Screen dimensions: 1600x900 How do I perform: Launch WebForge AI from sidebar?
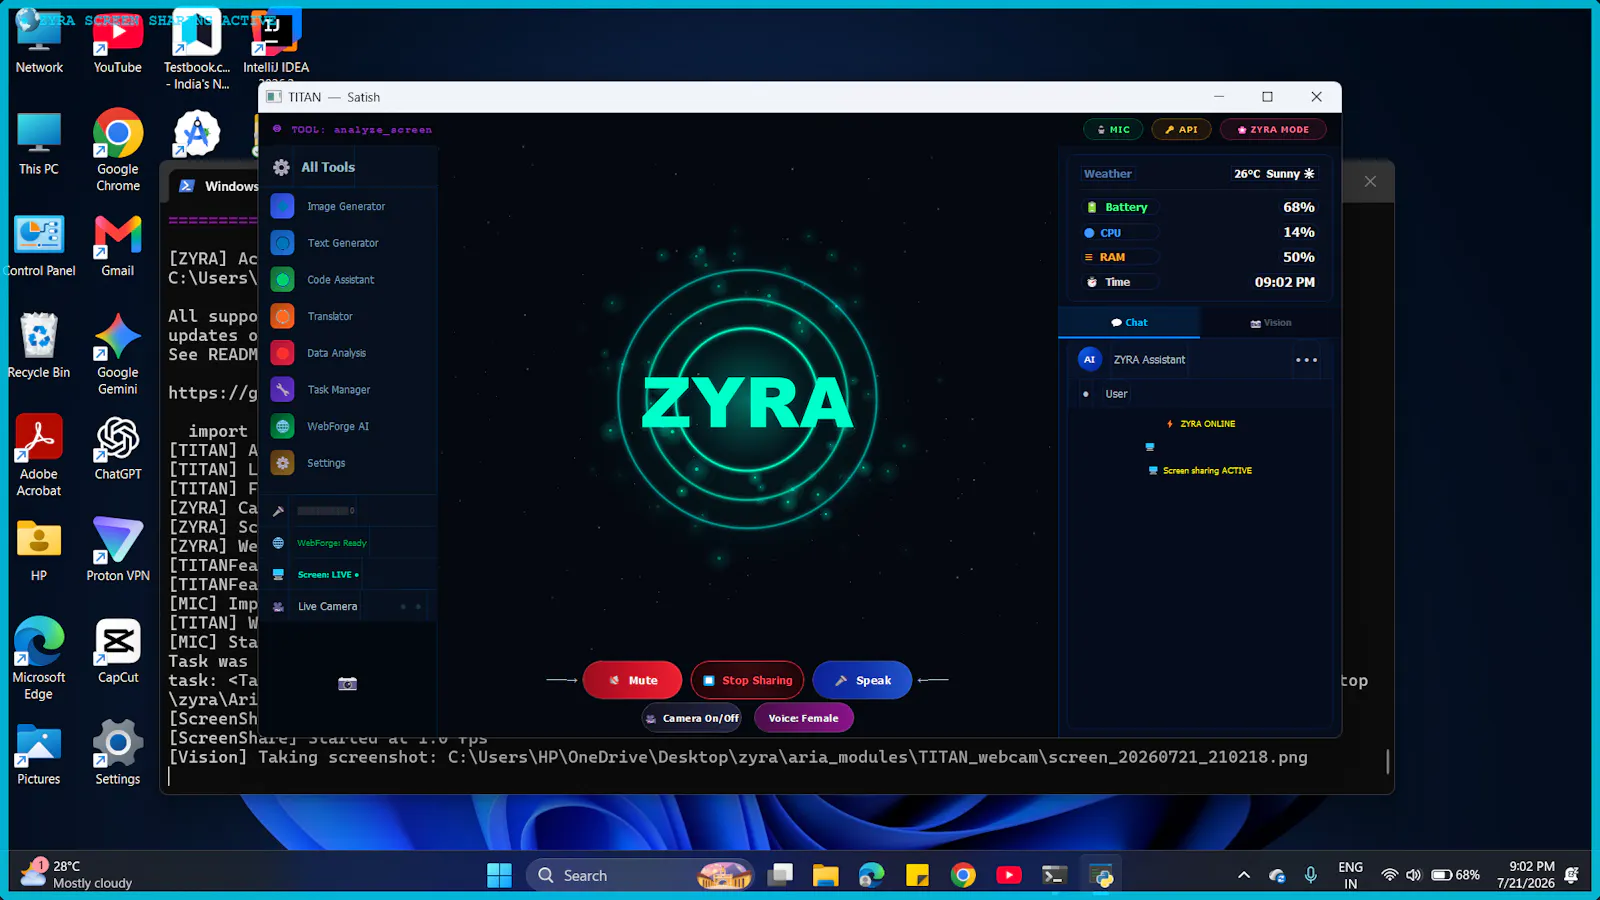click(x=346, y=426)
